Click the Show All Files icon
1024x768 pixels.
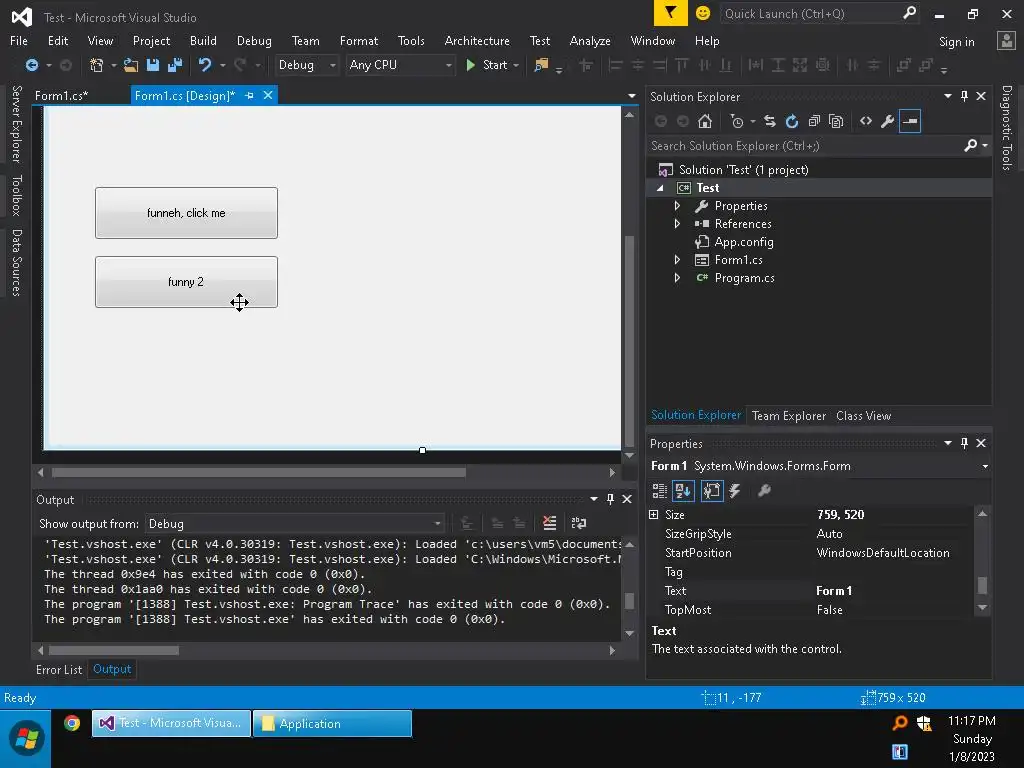tap(836, 121)
